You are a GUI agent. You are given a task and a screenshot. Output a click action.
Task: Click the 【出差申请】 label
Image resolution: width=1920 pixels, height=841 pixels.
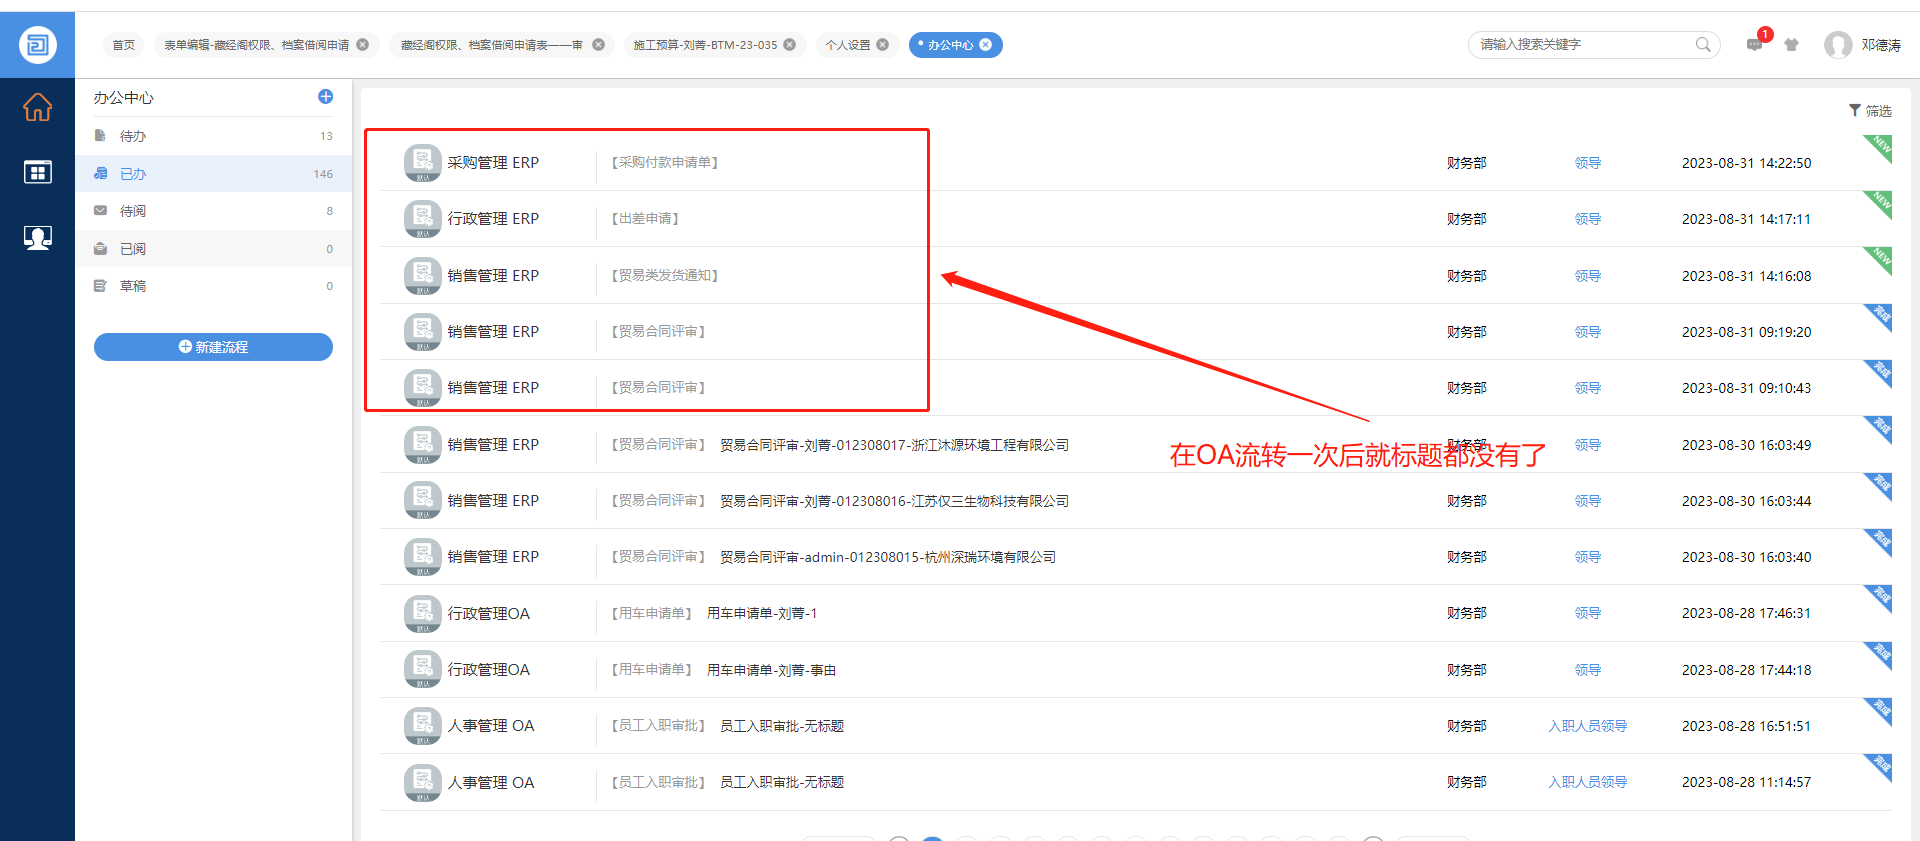click(x=645, y=219)
